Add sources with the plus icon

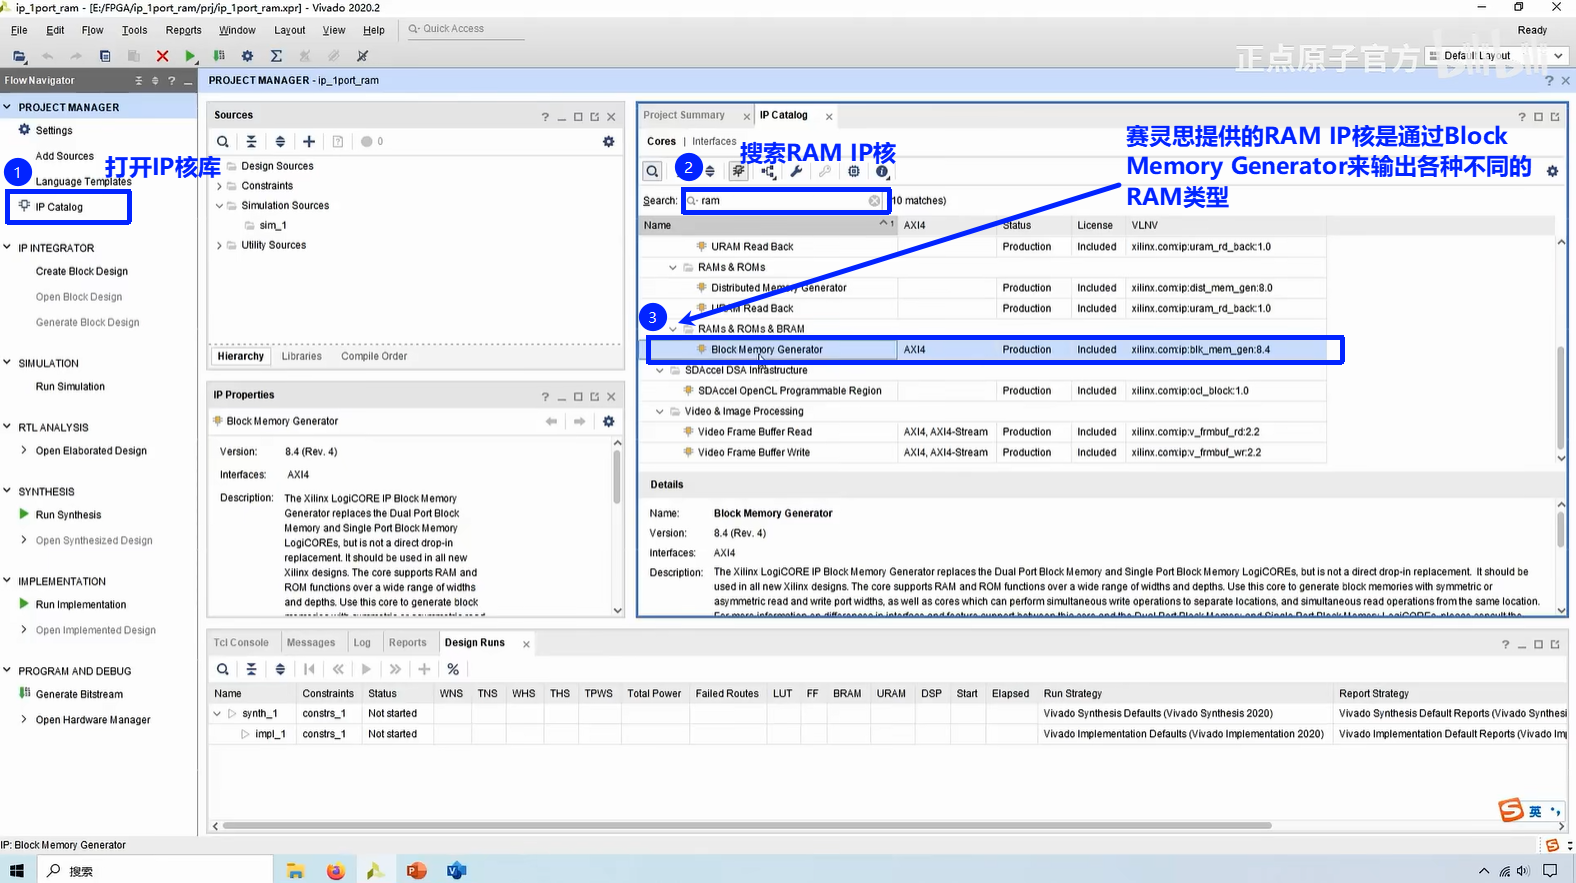click(x=309, y=142)
